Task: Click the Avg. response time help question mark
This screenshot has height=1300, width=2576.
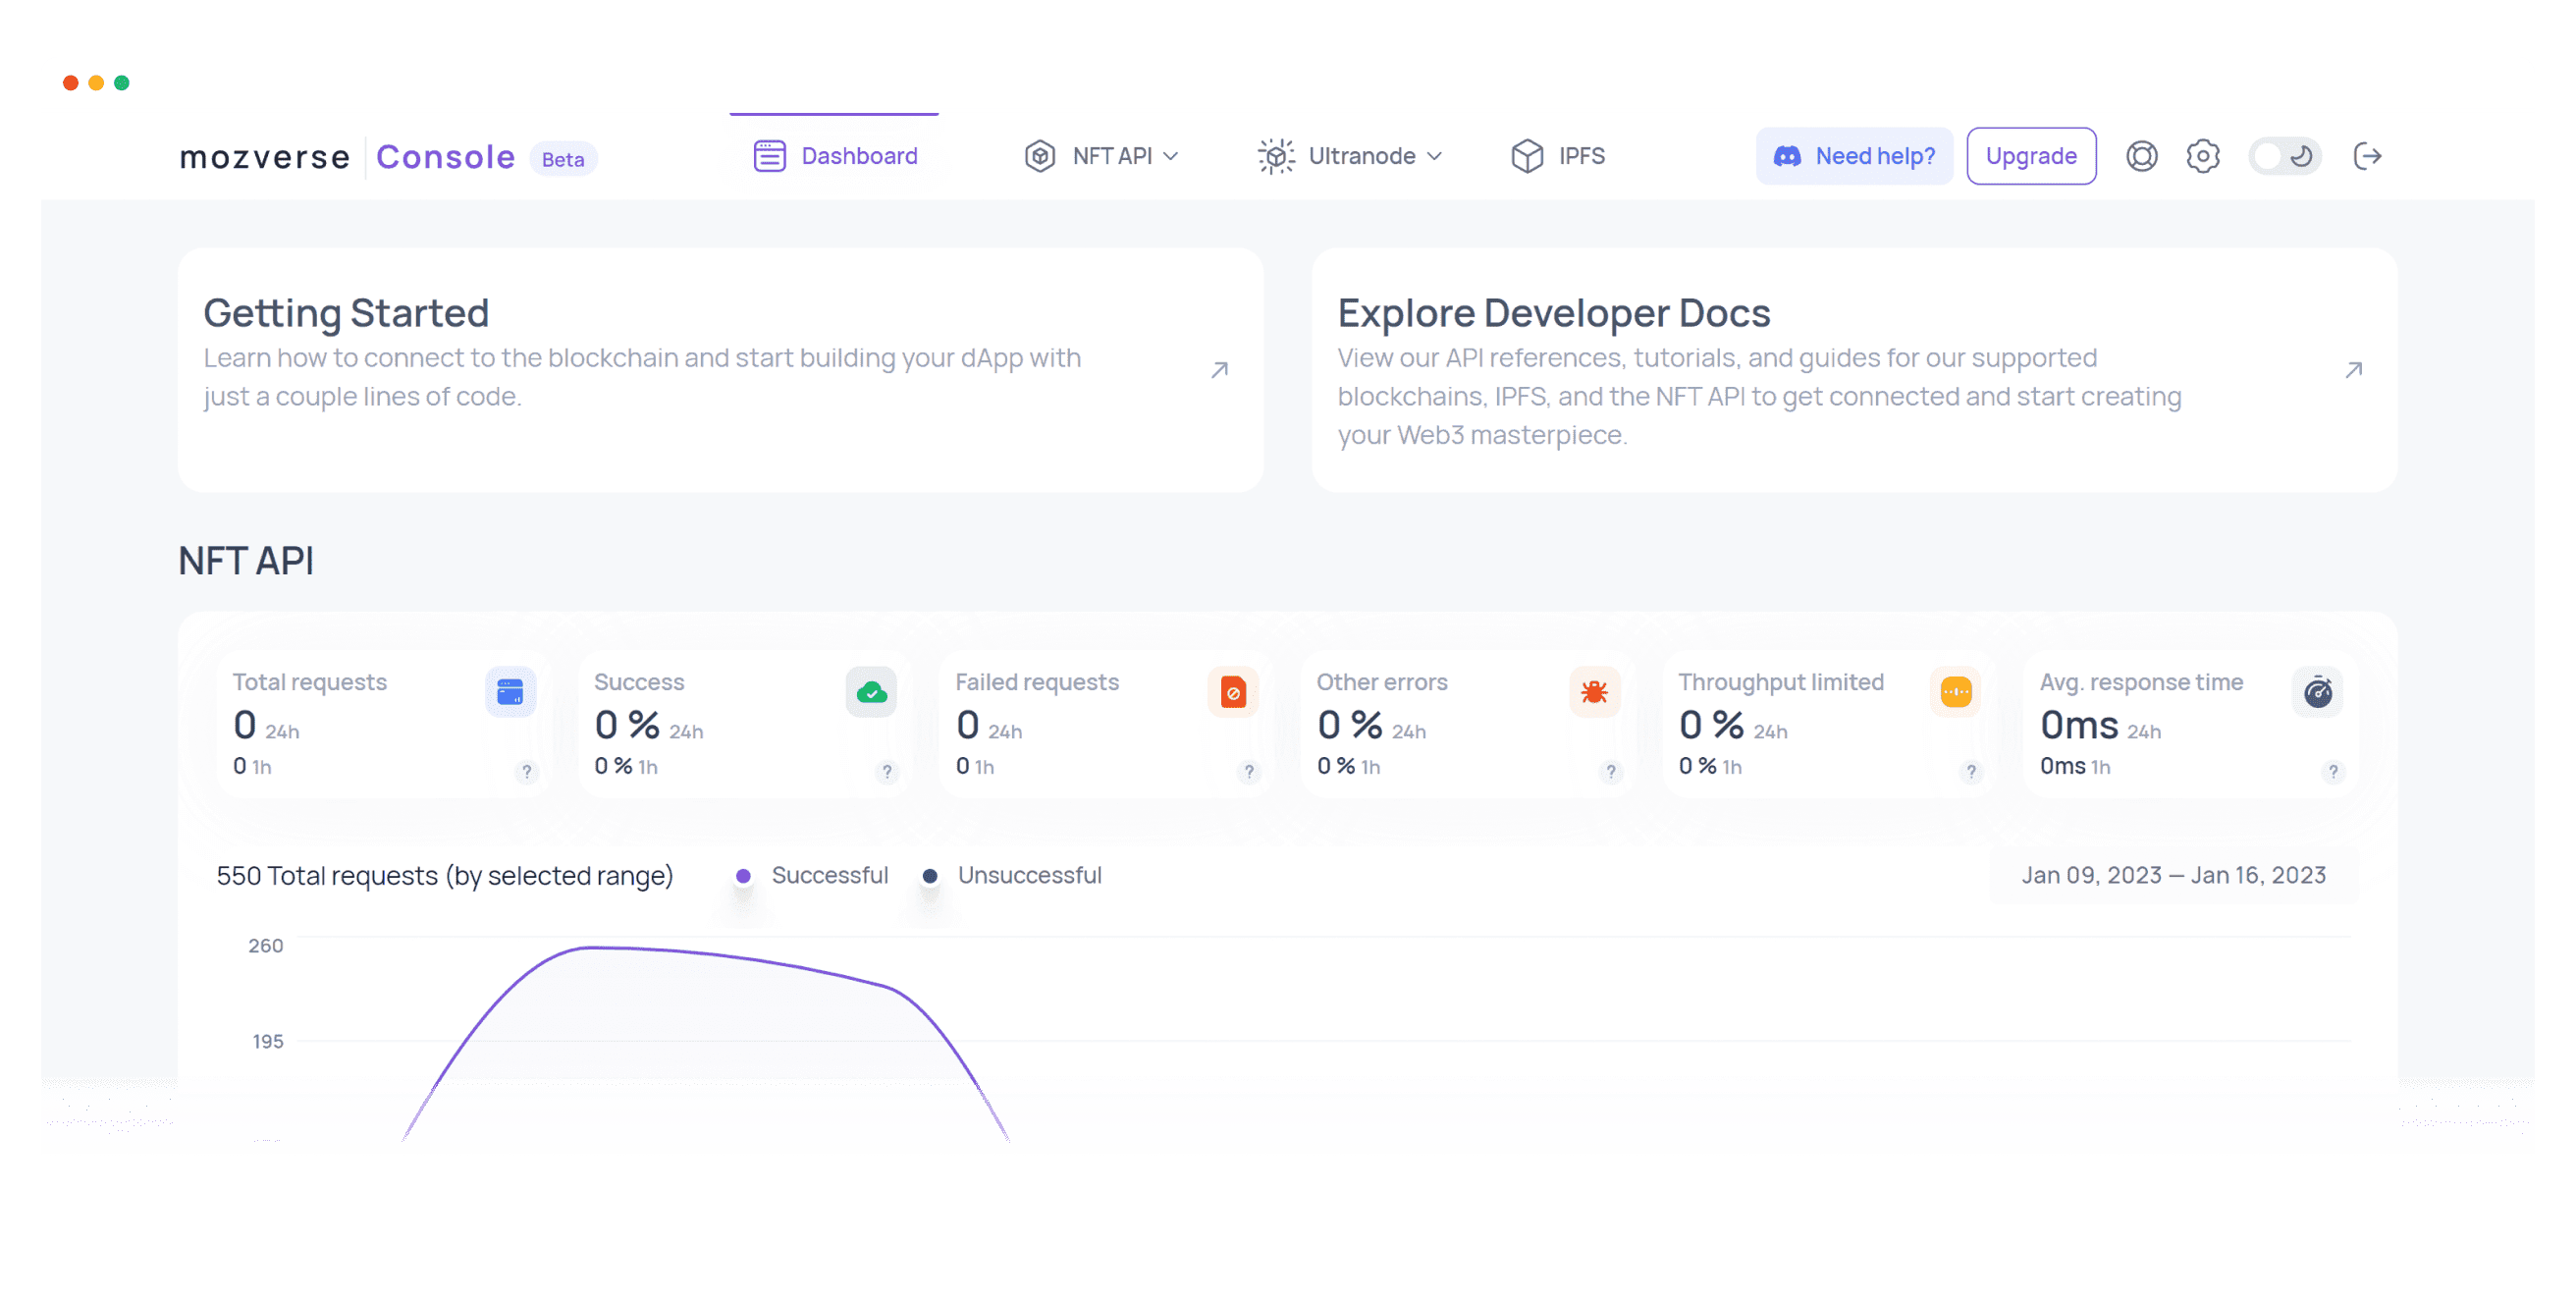Action: click(2333, 772)
